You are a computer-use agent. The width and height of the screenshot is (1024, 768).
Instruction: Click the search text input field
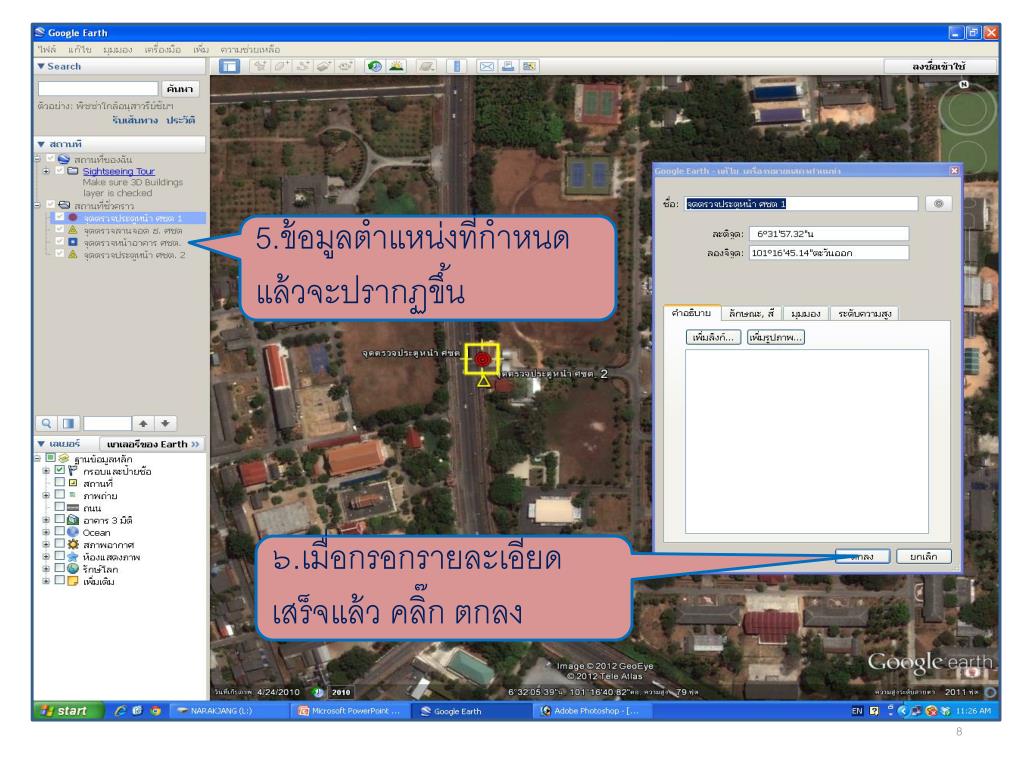(98, 88)
